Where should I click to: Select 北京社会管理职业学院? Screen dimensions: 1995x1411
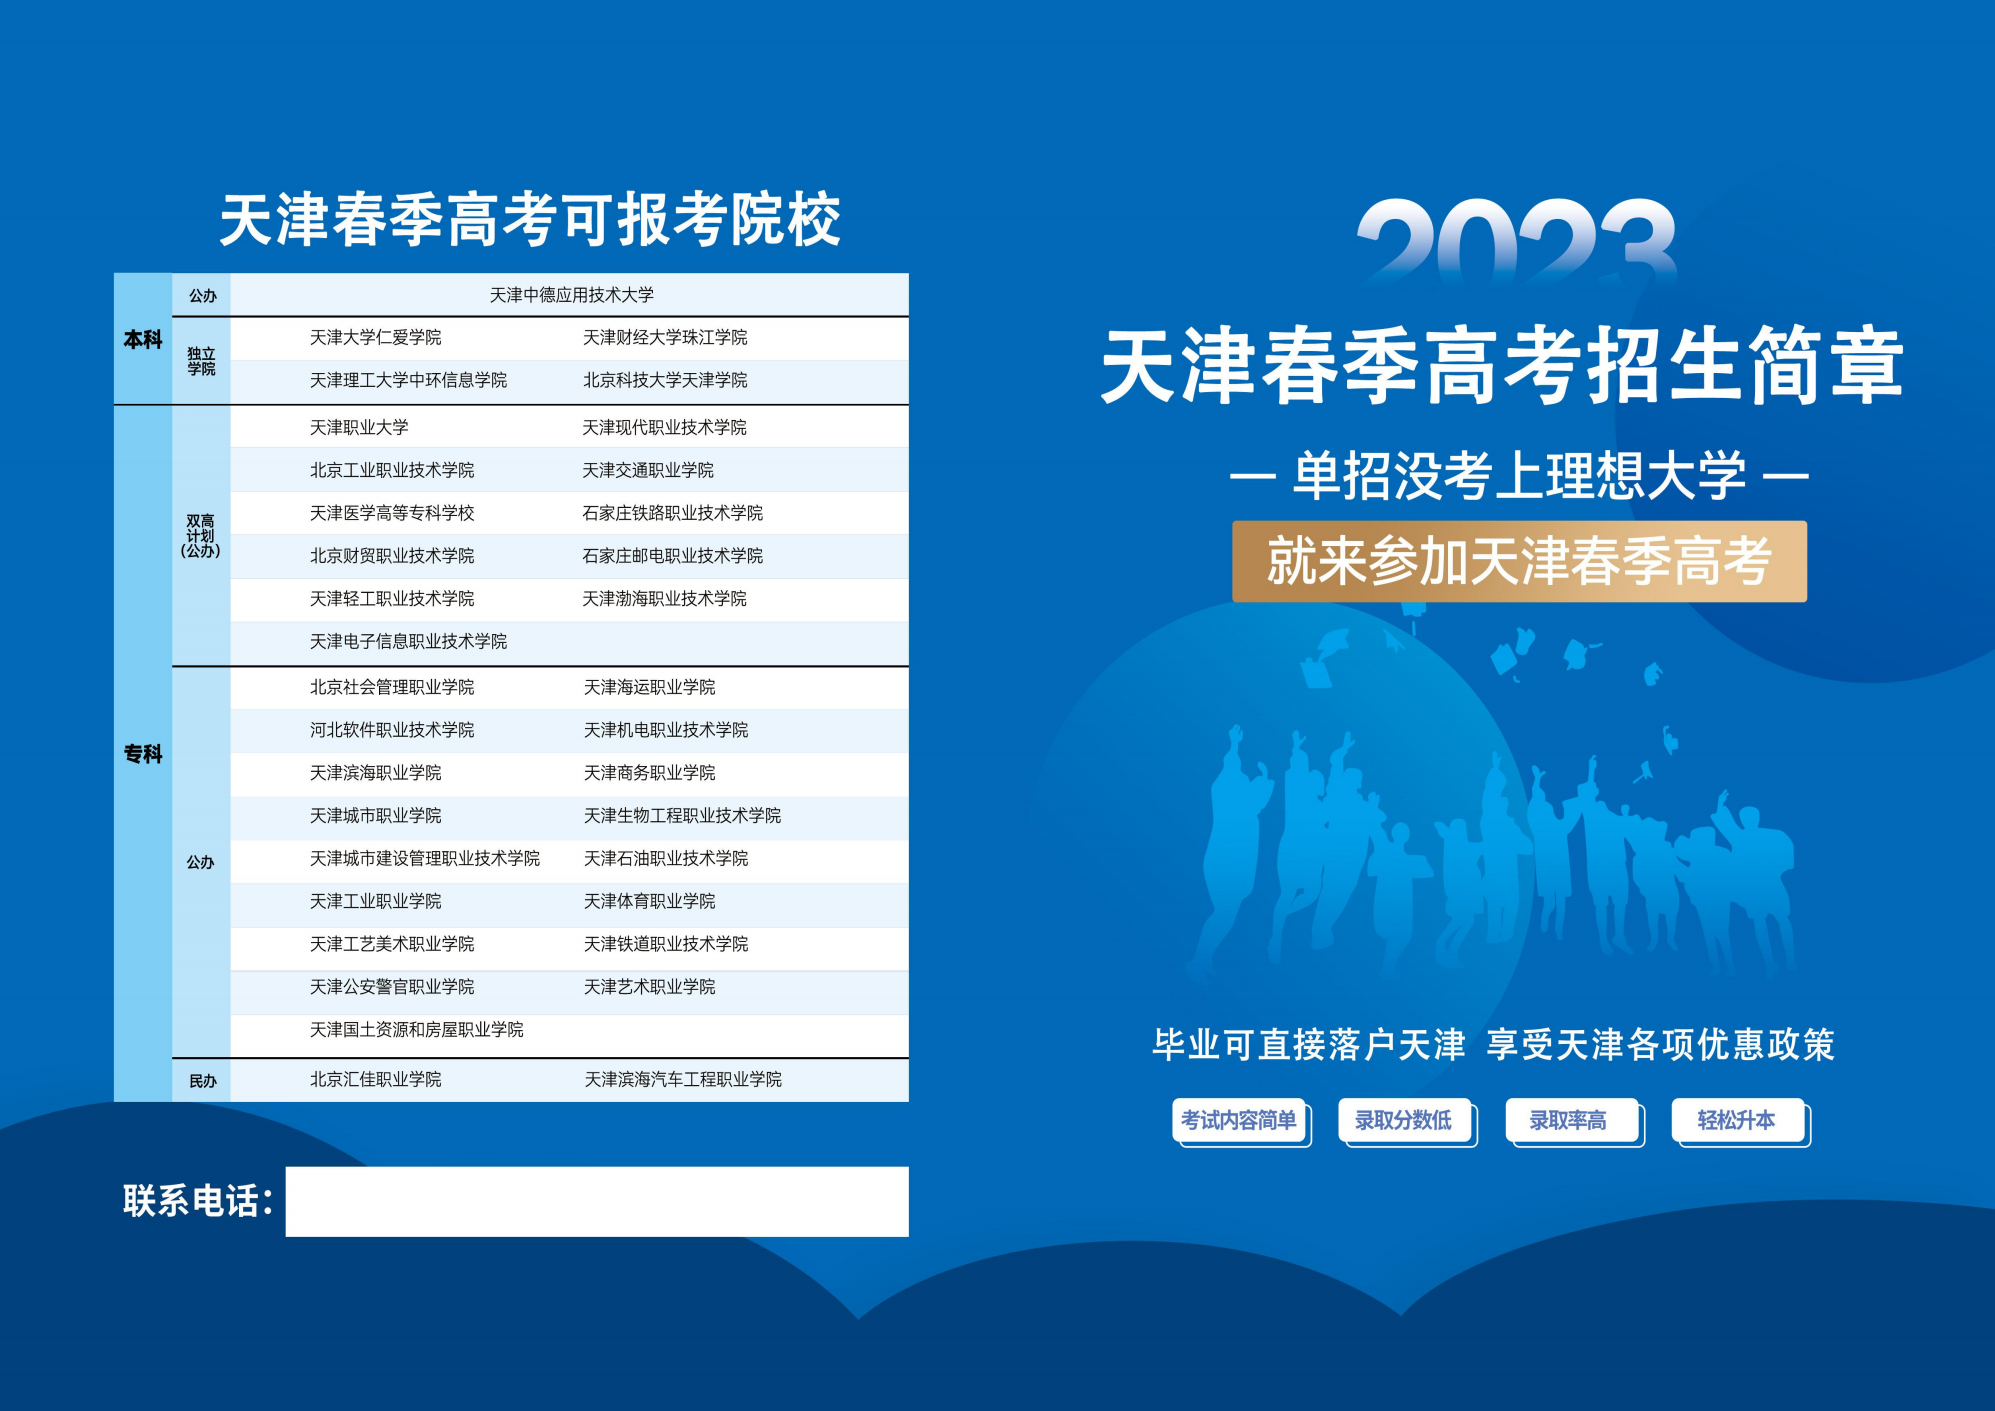point(392,687)
